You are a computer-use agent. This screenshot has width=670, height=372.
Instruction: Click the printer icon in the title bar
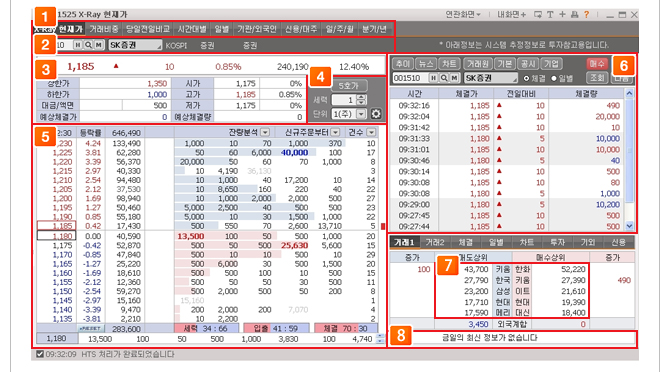[x=575, y=15]
